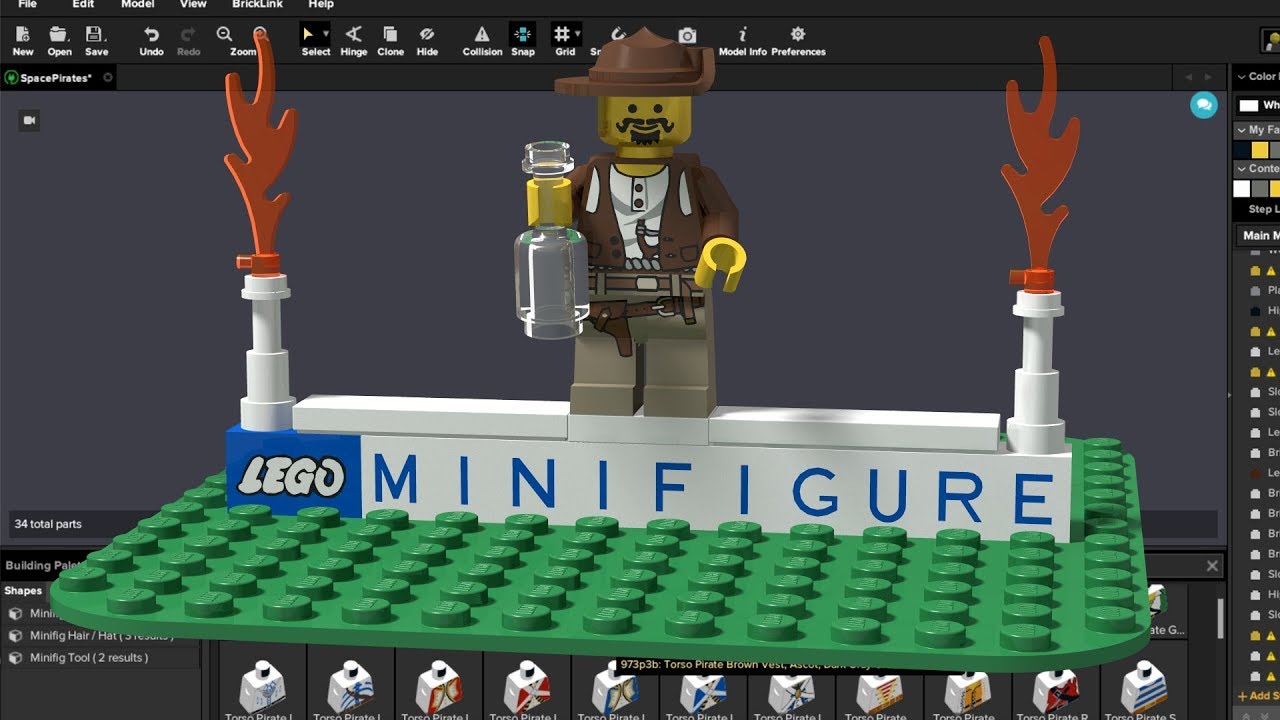Screen dimensions: 1280x720
Task: Click the palette vertical scrollbar
Action: [x=1220, y=618]
